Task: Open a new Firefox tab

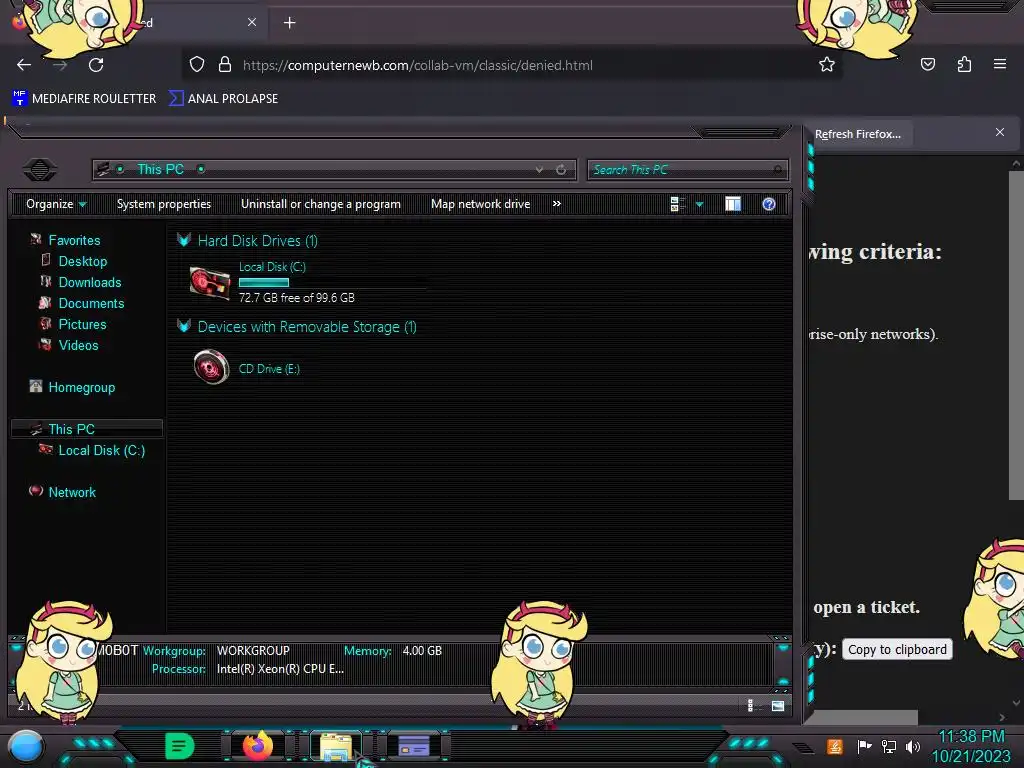Action: pos(289,23)
